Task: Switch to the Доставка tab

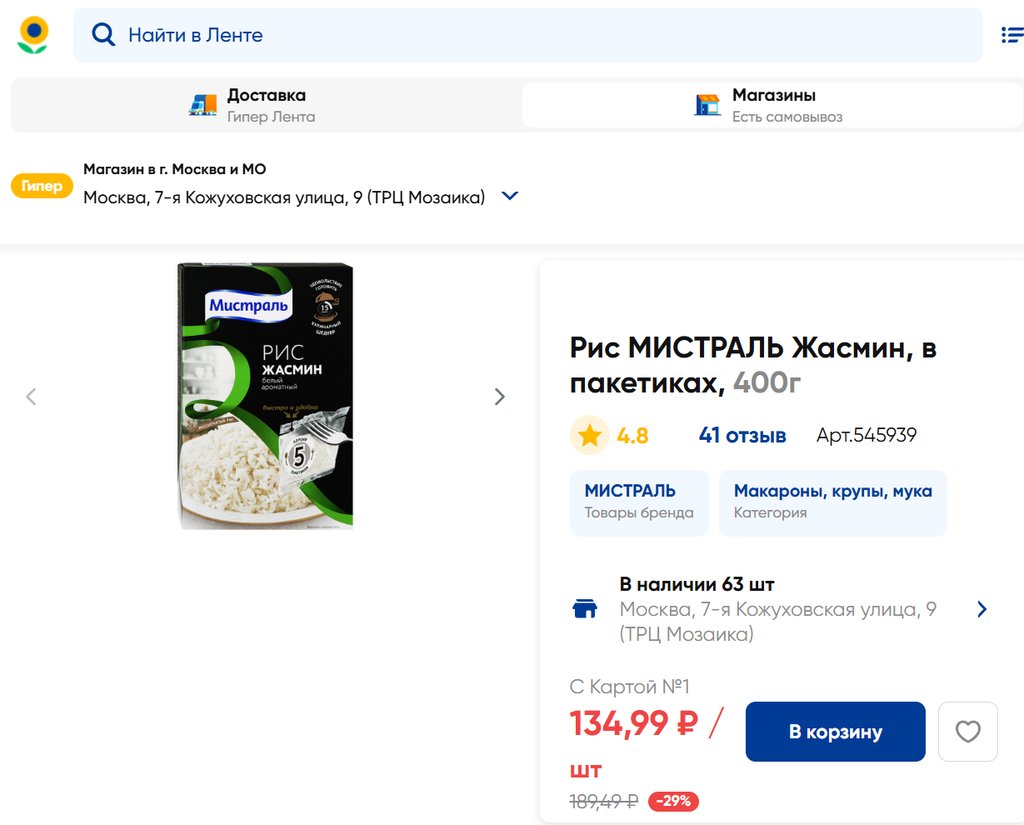Action: click(265, 105)
